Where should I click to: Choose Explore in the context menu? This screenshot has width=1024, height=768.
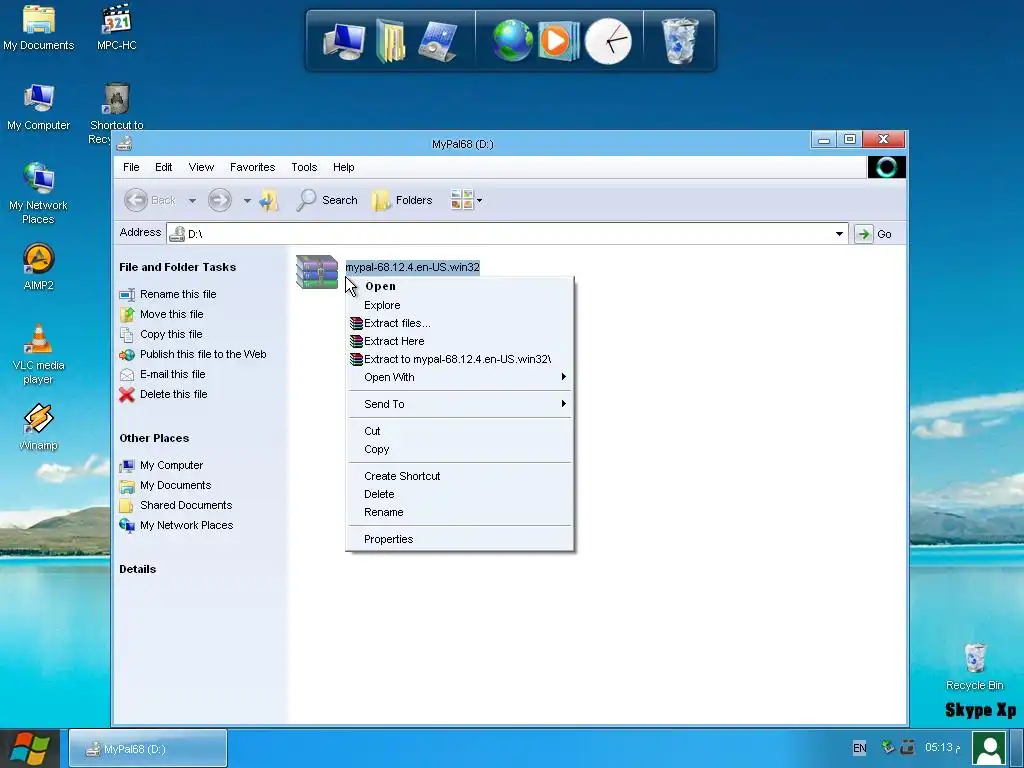(460, 305)
